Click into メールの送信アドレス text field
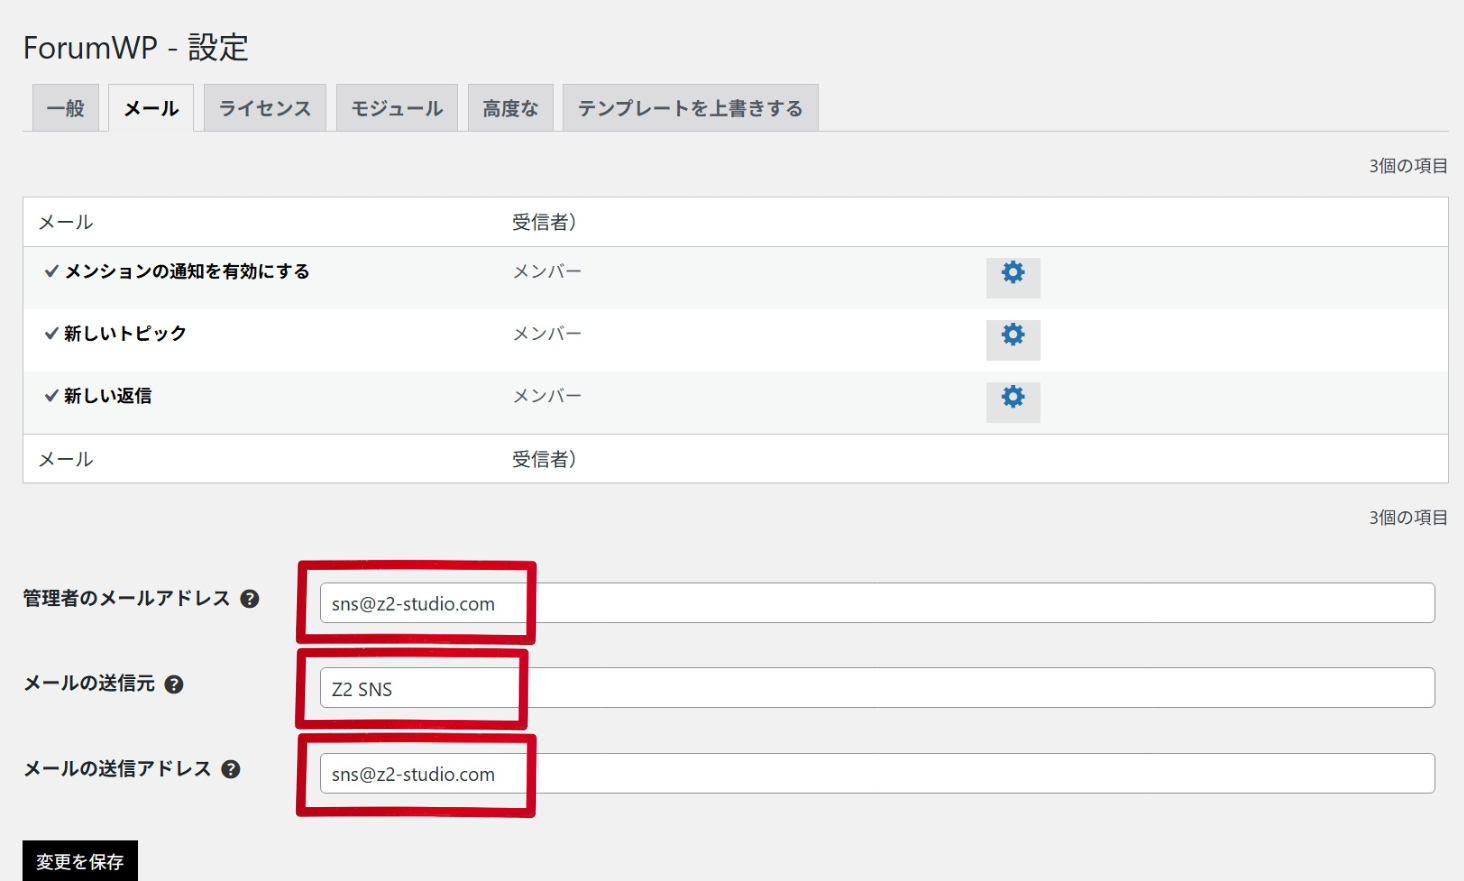This screenshot has height=881, width=1464. [x=876, y=773]
